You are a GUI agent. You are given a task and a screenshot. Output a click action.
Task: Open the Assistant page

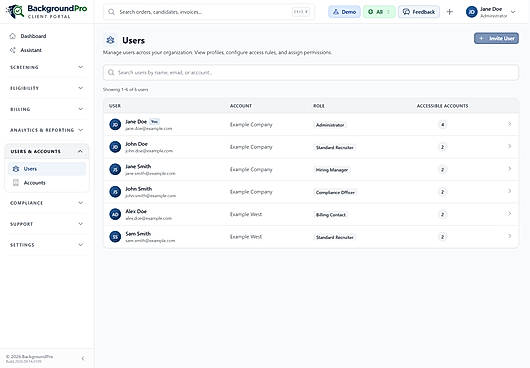point(26,50)
